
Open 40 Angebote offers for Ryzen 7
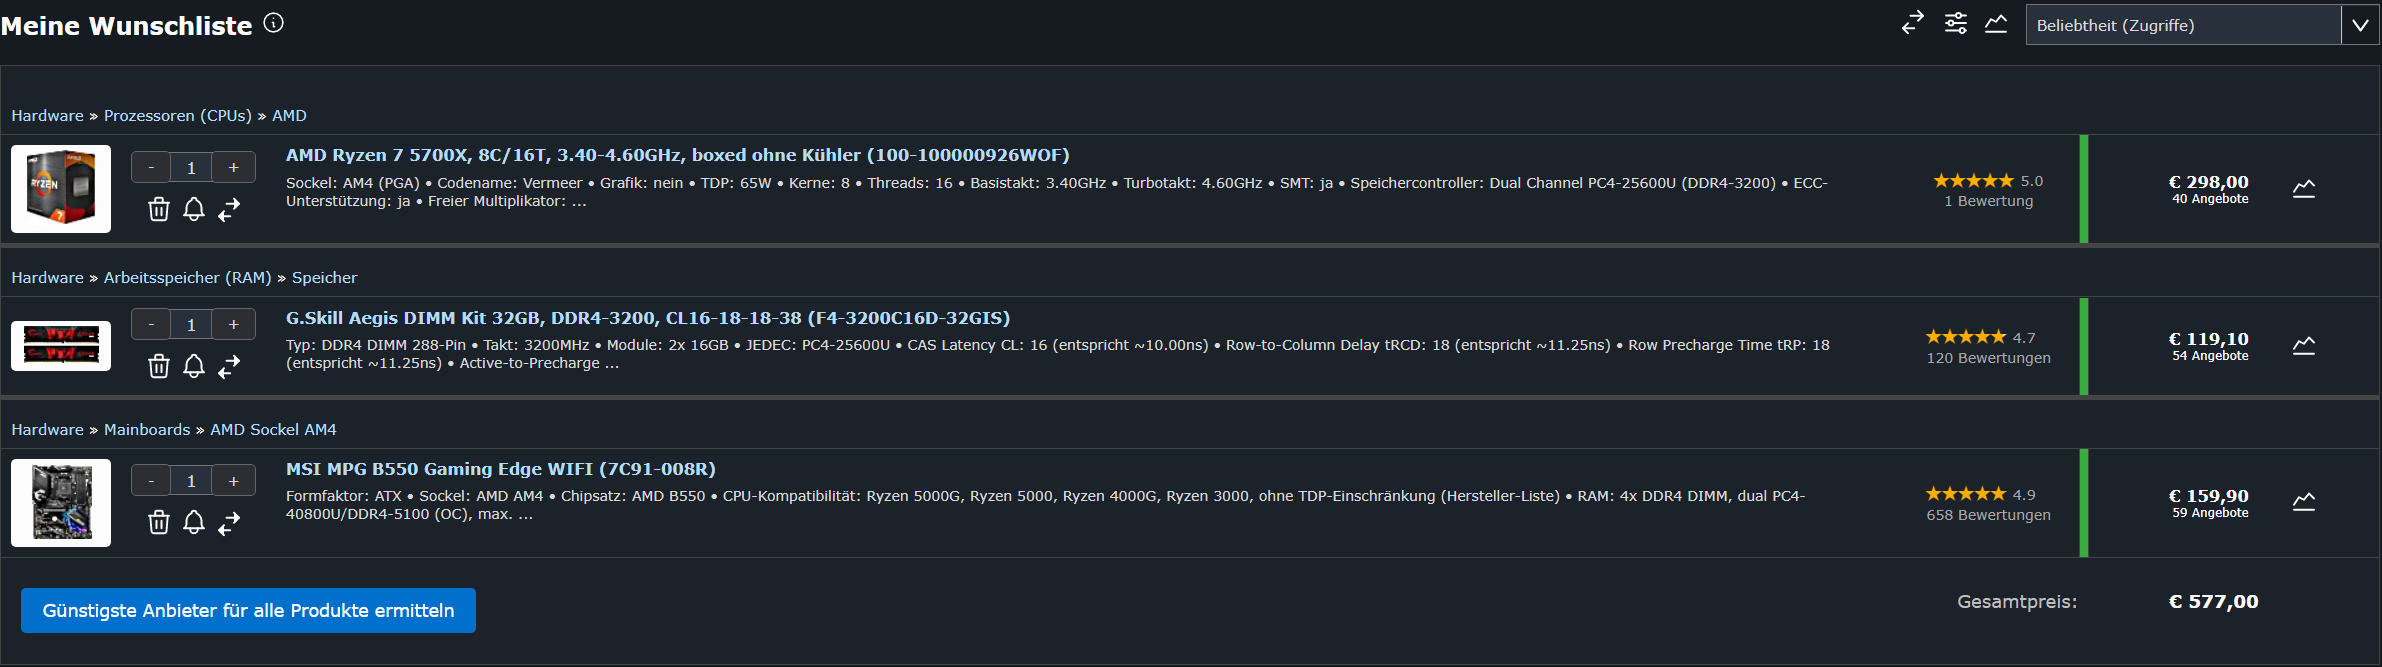pos(2210,199)
